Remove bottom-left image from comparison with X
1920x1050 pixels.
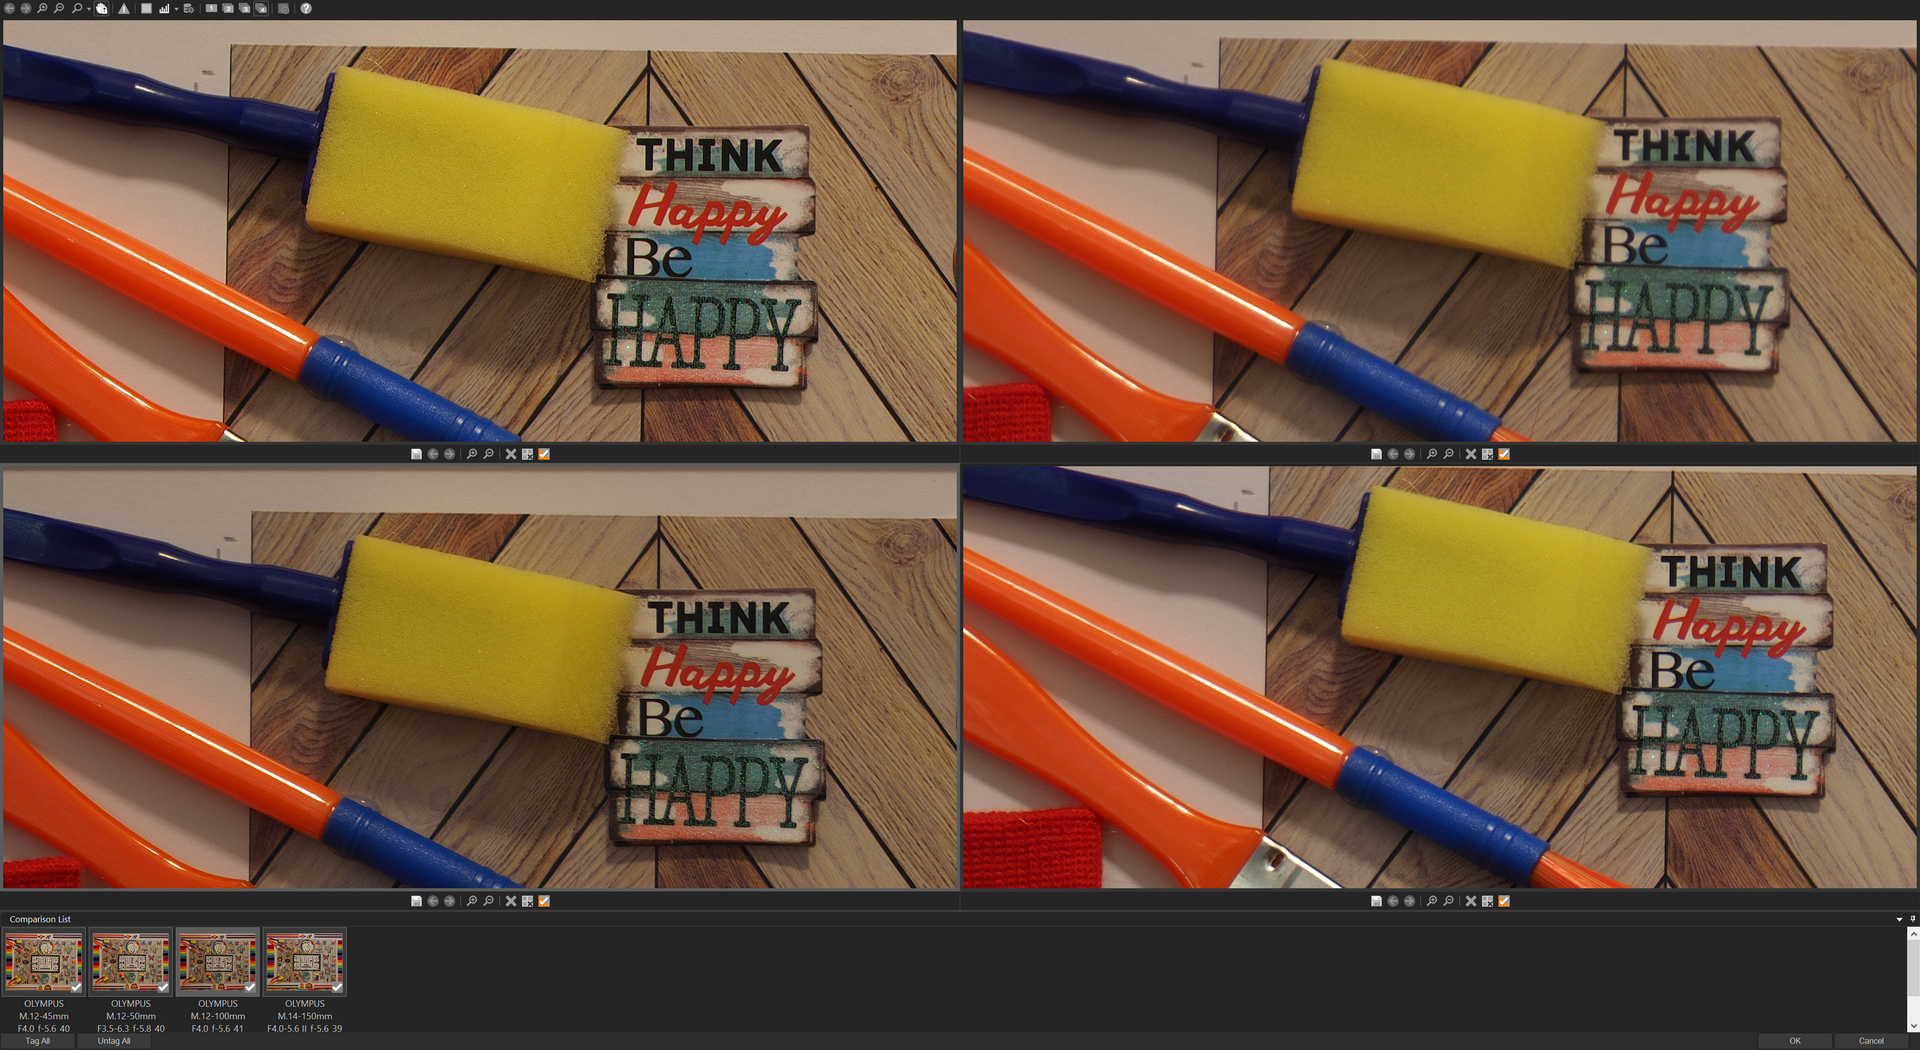(510, 901)
